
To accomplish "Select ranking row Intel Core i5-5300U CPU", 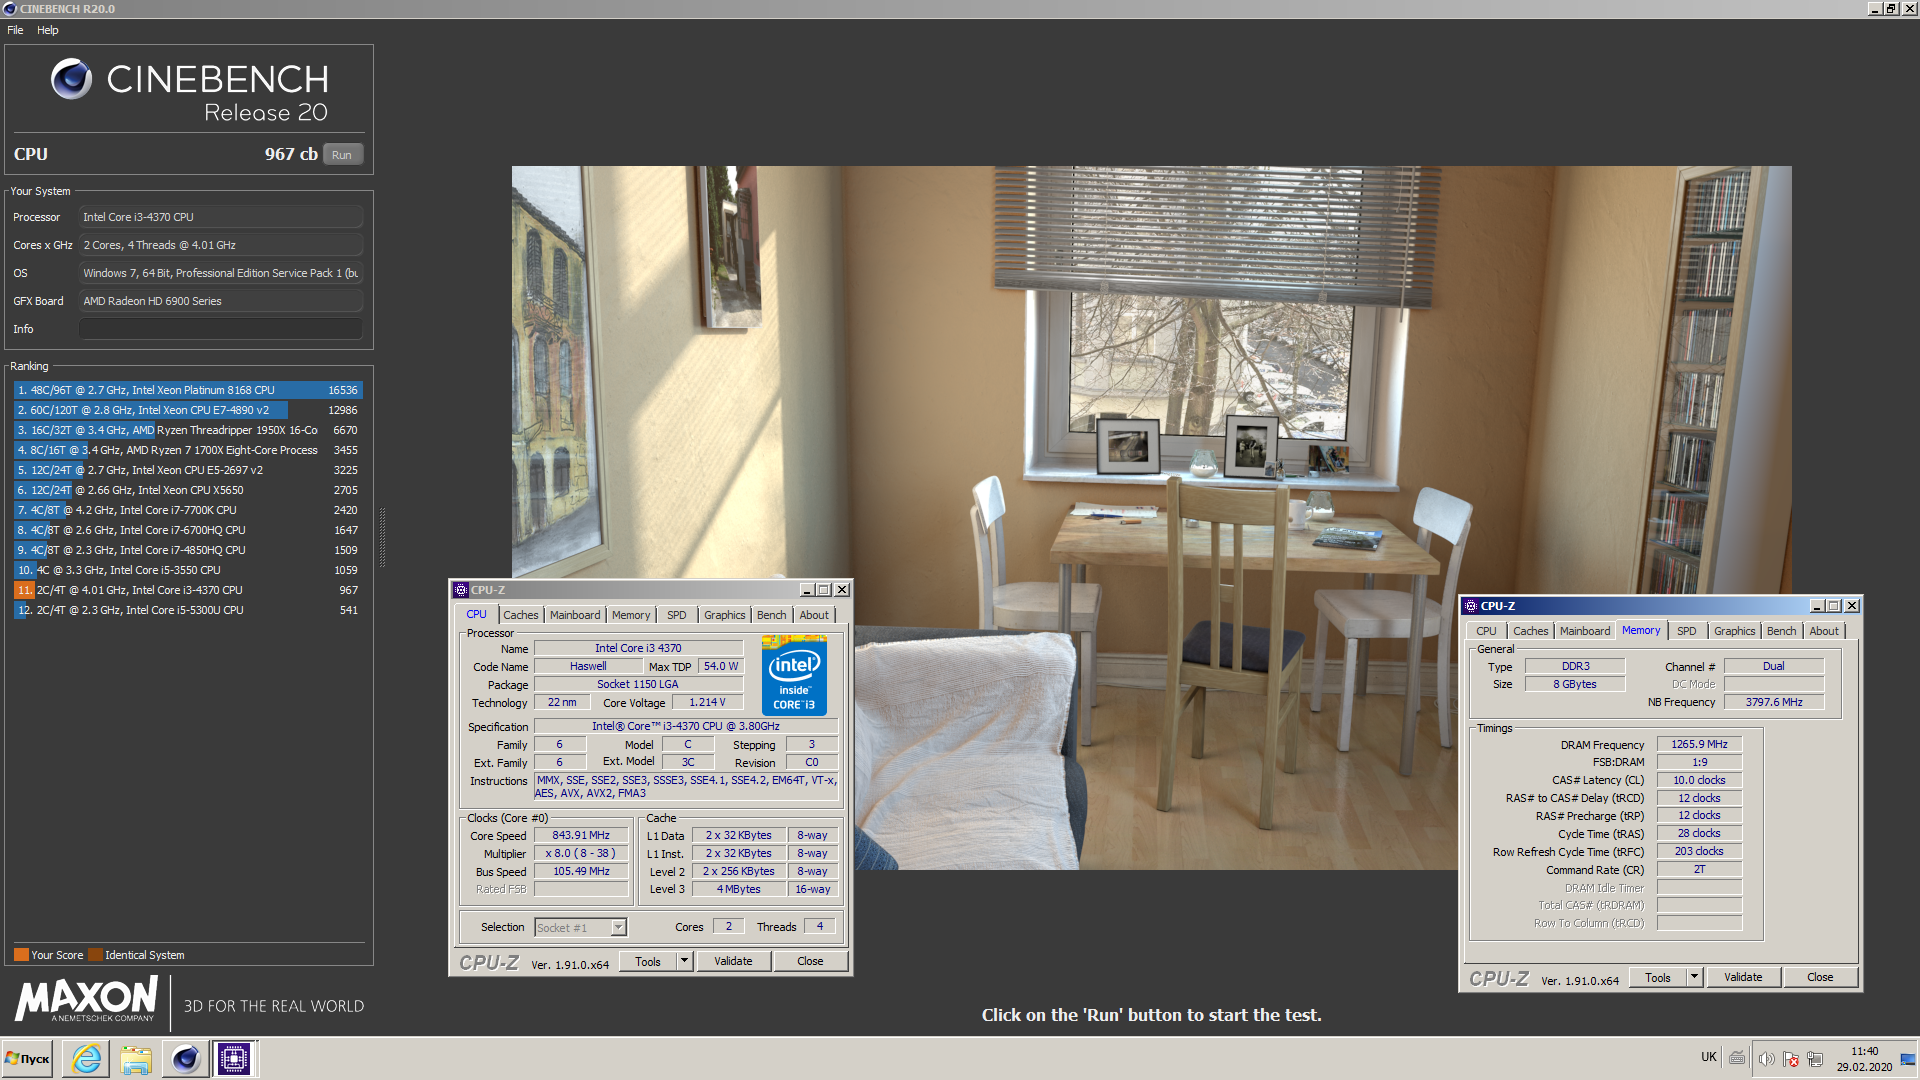I will 188,610.
